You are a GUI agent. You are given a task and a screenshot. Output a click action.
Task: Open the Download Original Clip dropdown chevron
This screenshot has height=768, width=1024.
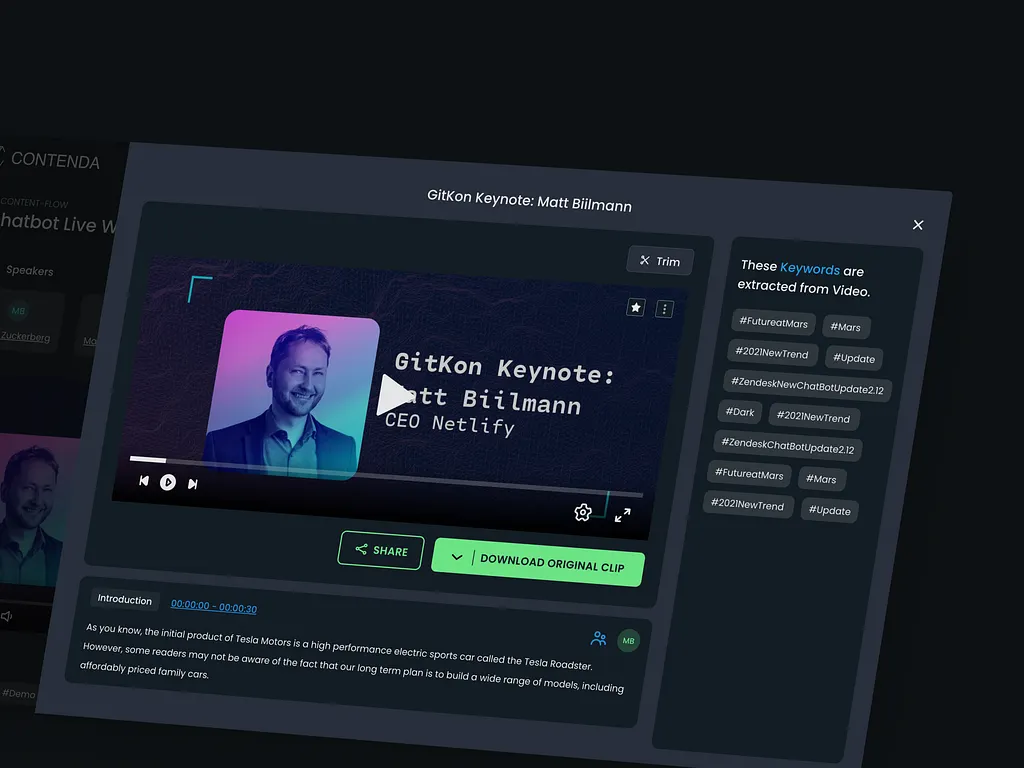[x=457, y=556]
